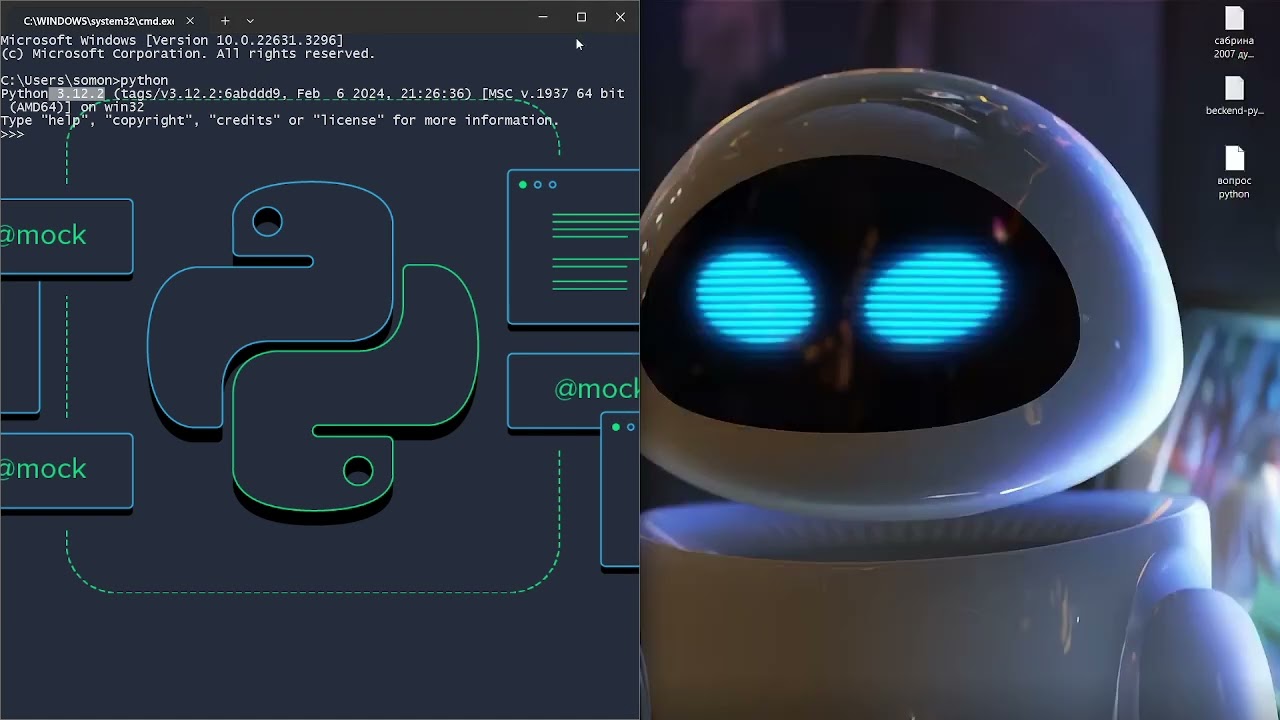
Task: Click the '(c) Microsoft Corporation. All rights reserved.' line
Action: tap(188, 54)
